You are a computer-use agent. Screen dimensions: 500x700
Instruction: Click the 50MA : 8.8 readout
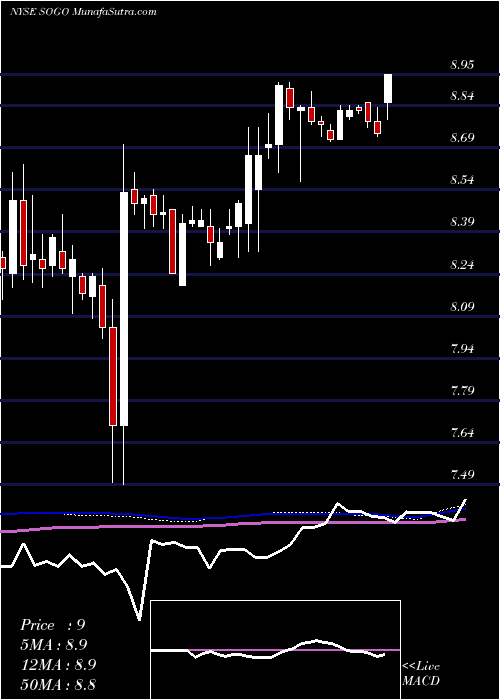point(58,684)
